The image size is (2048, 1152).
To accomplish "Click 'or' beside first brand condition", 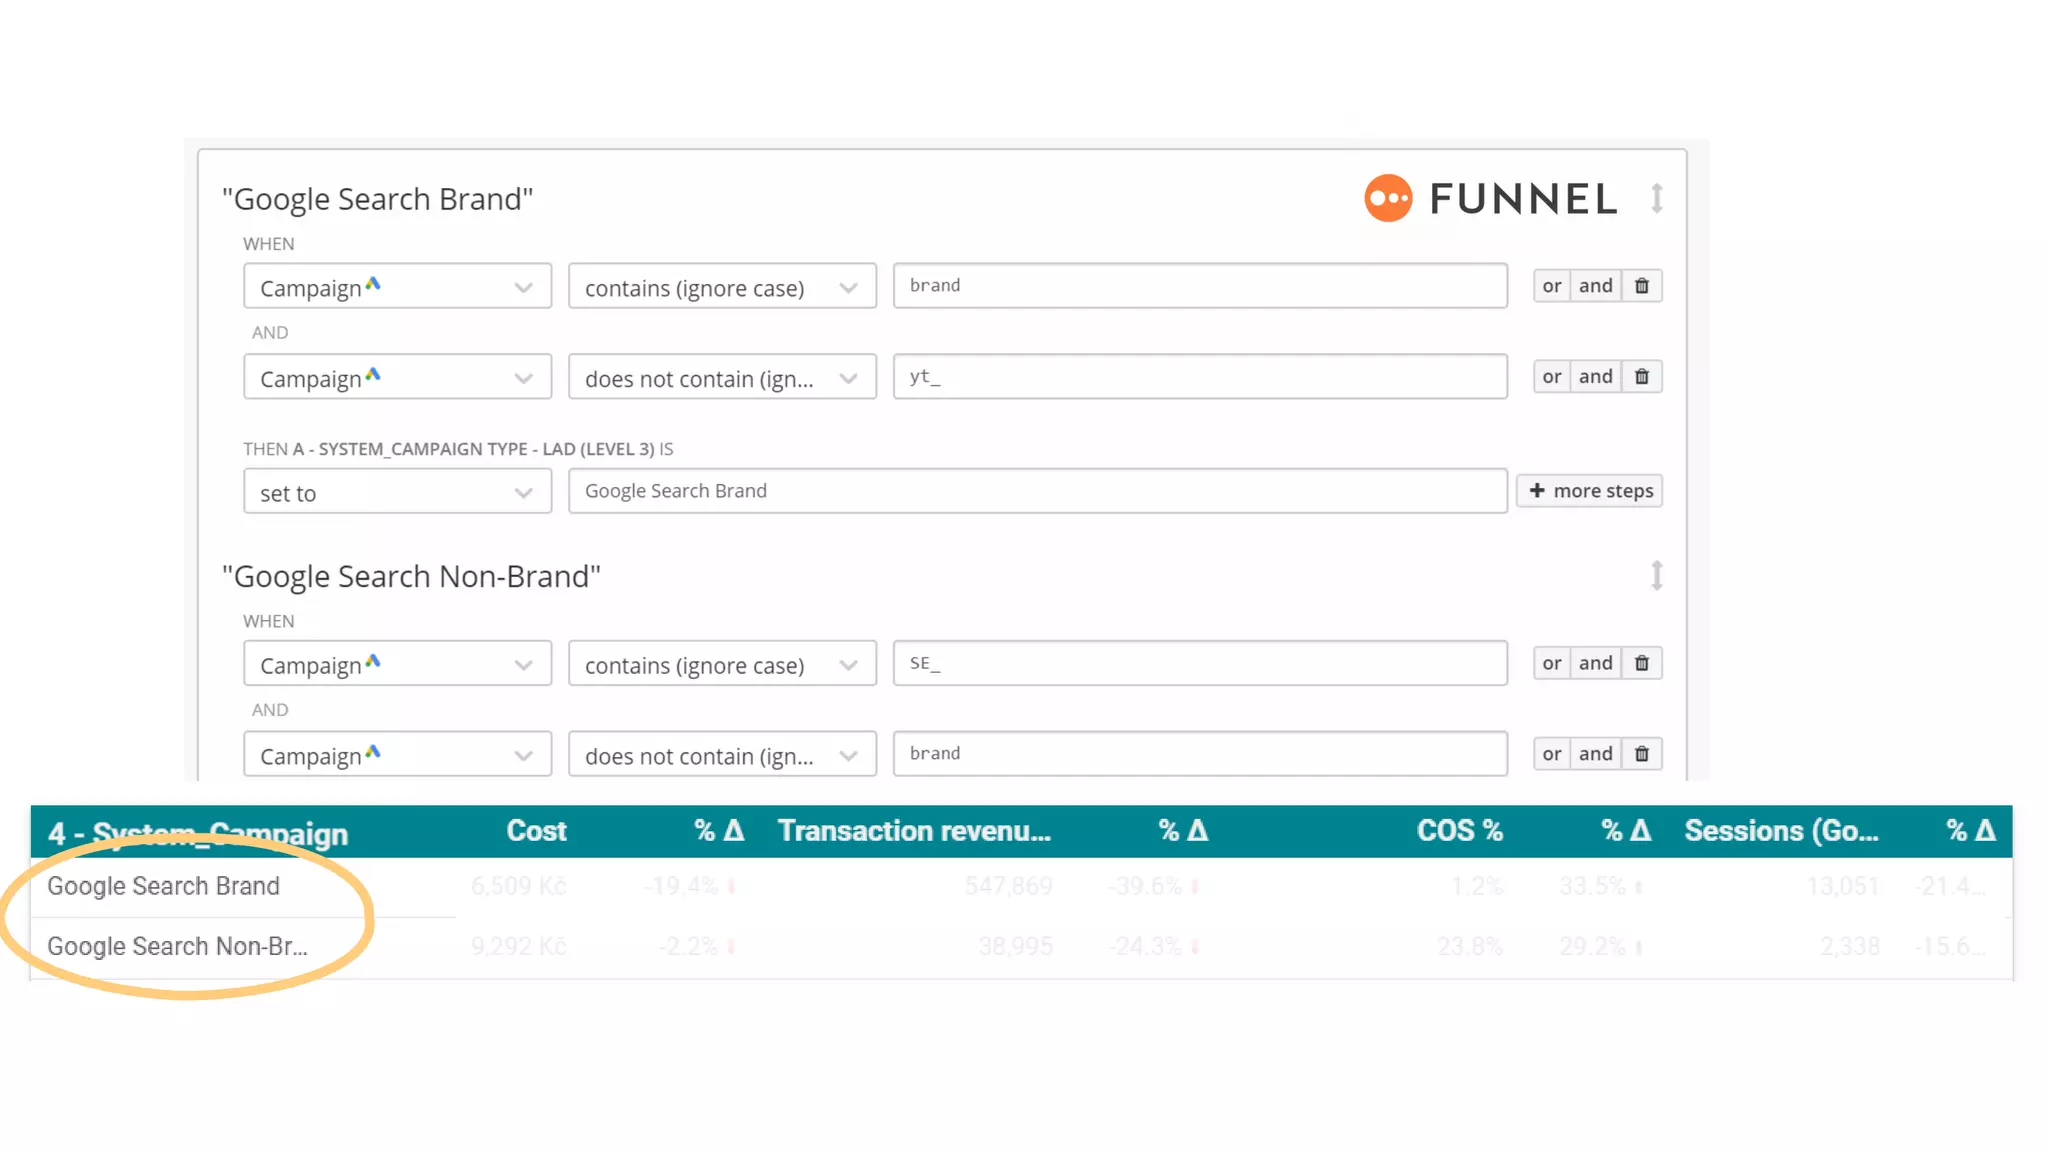I will 1551,286.
